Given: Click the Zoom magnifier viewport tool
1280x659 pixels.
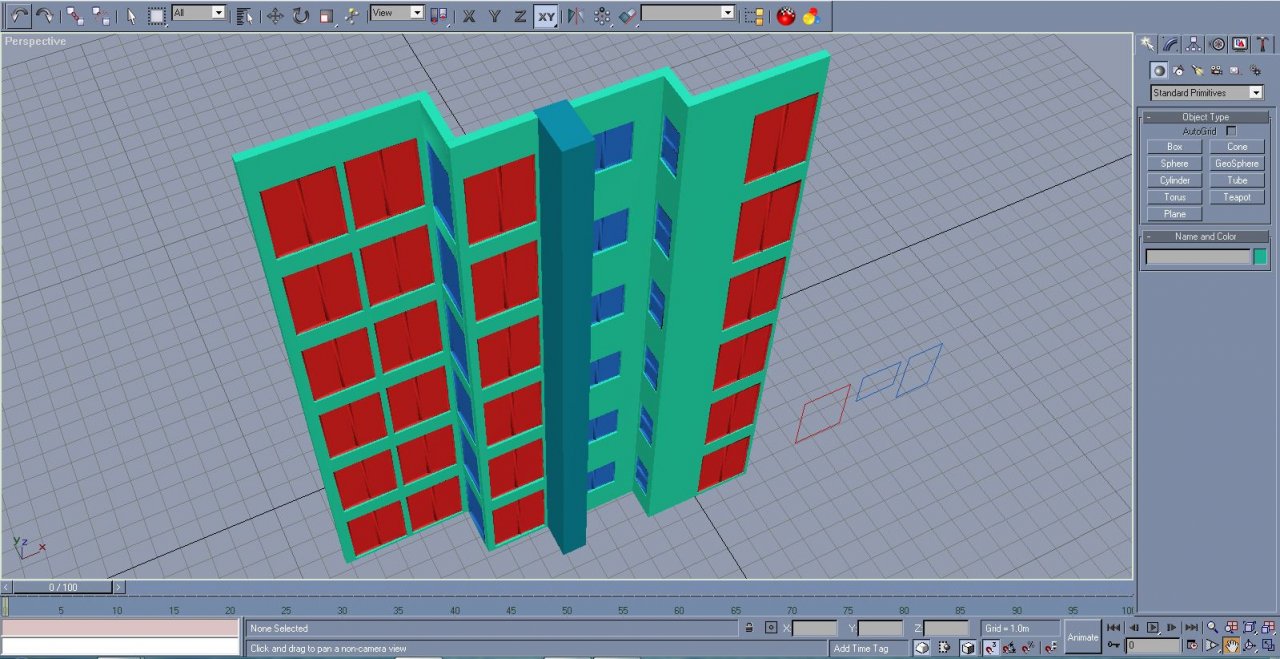Looking at the screenshot, I should tap(1213, 627).
